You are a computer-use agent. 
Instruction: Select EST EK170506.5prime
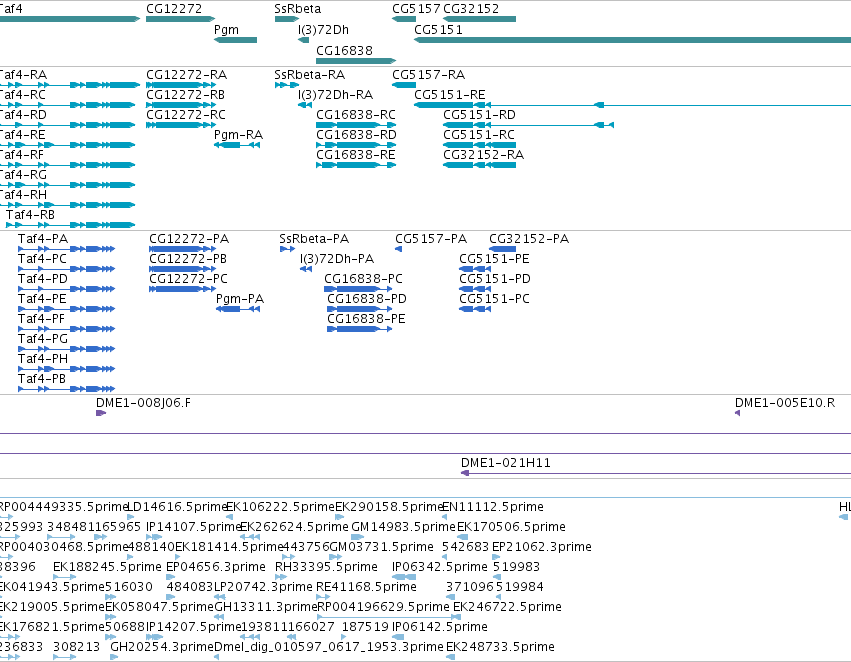pyautogui.click(x=462, y=537)
